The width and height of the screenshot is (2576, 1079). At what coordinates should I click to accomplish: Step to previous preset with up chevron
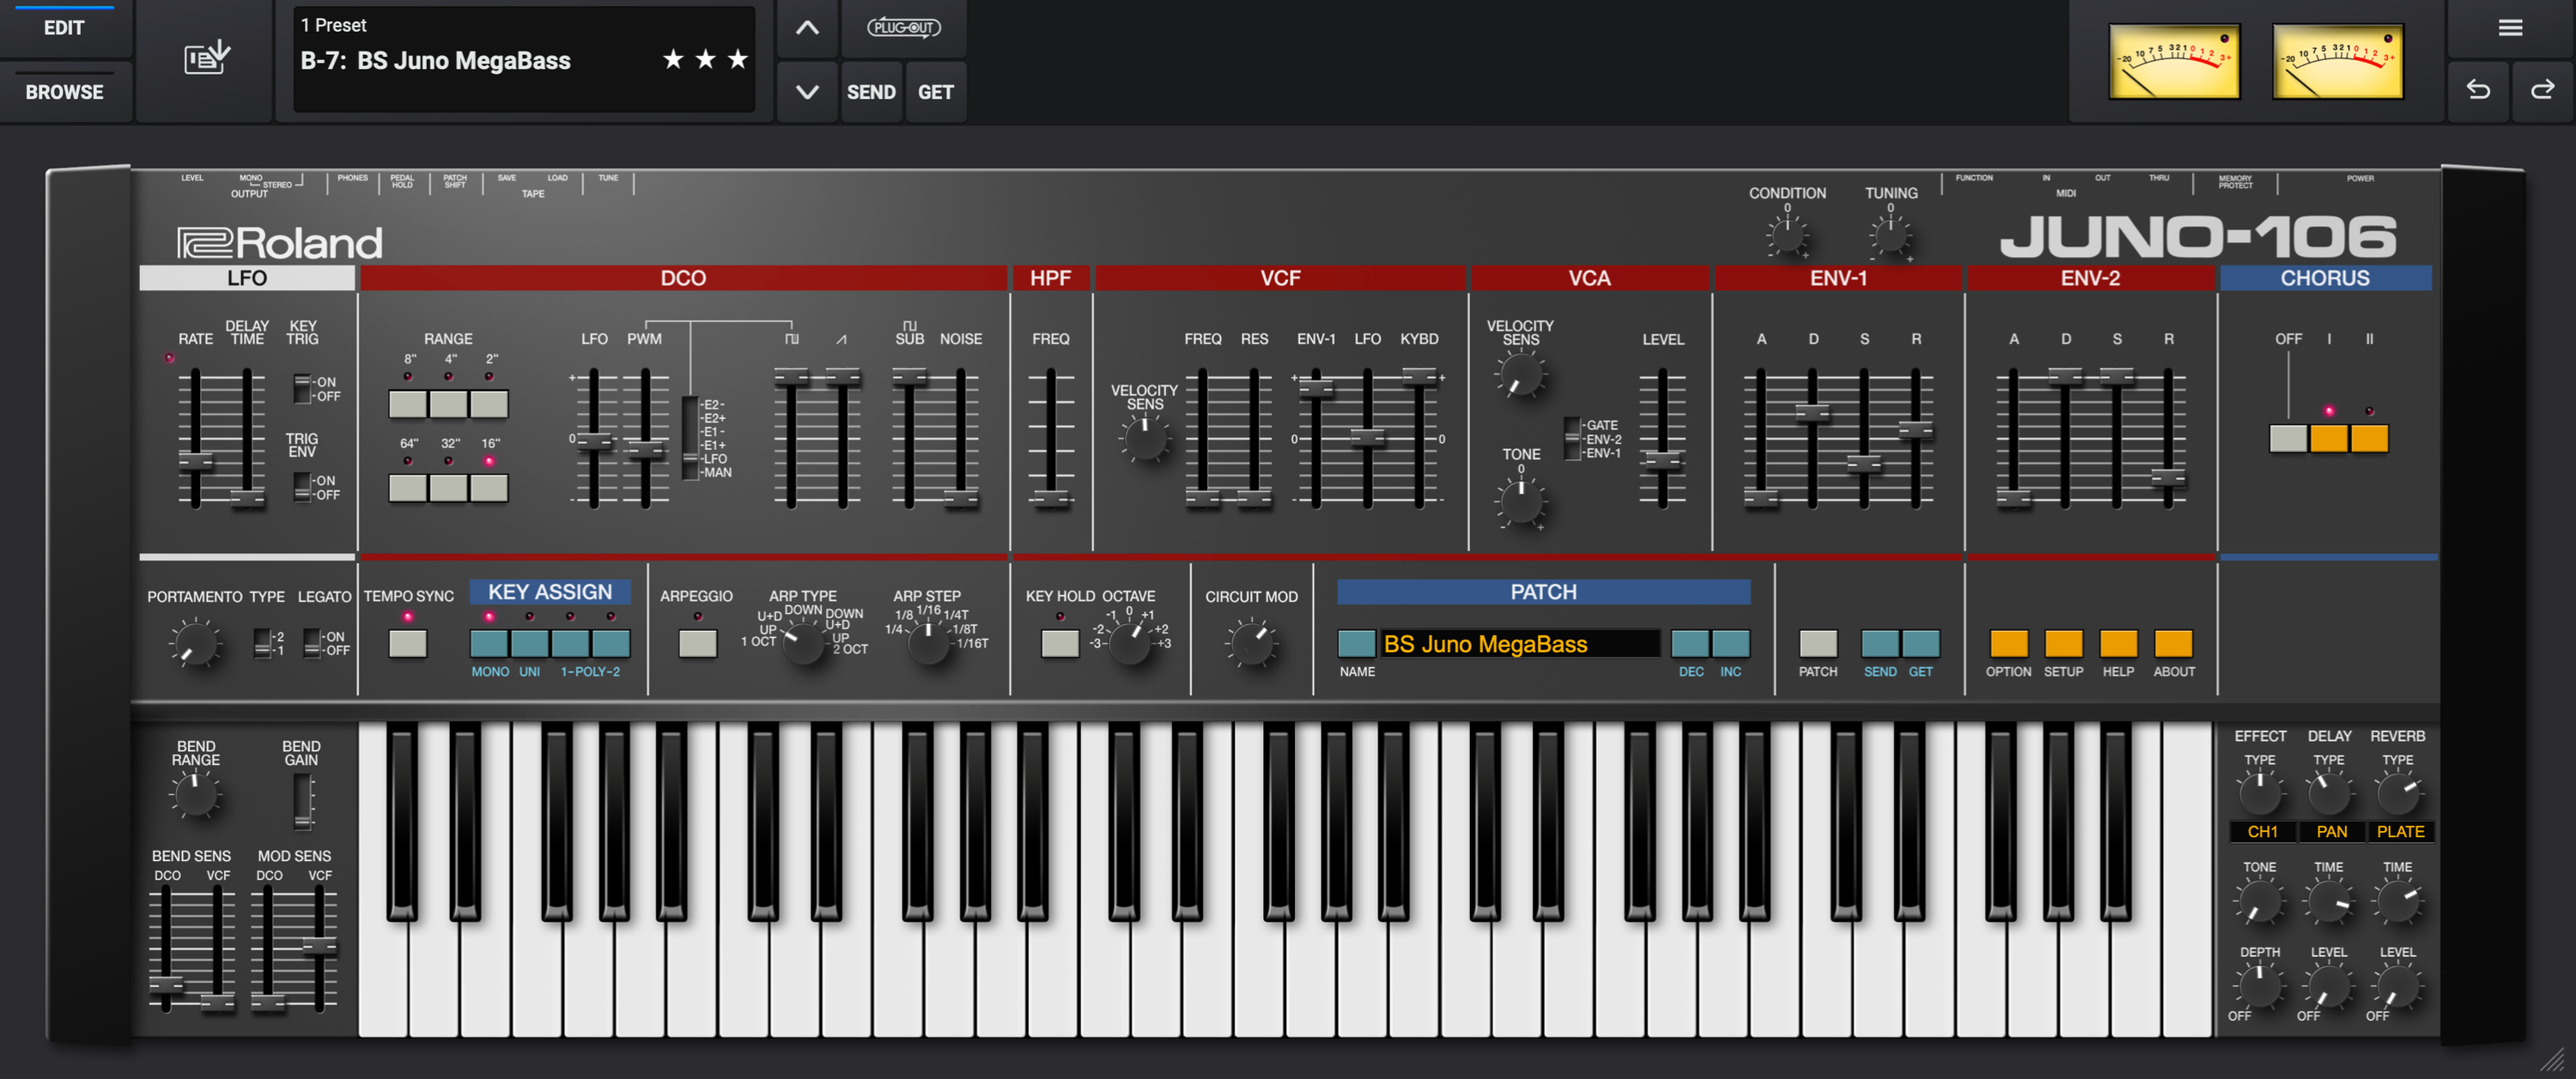[x=806, y=28]
